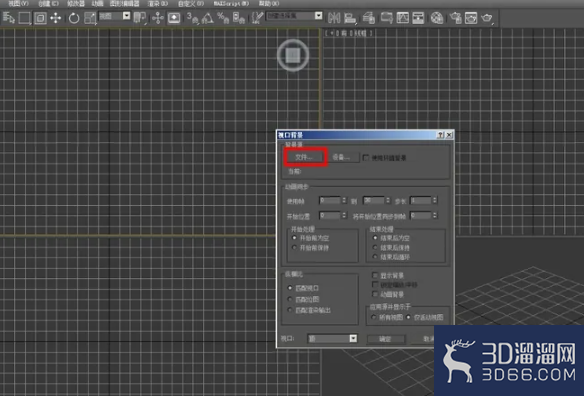Open the Render Setup icon
The height and width of the screenshot is (396, 584).
[x=455, y=18]
